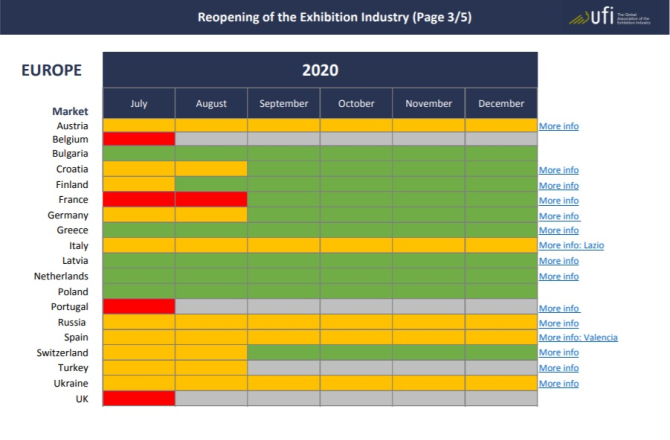Open France's More info link

click(558, 200)
